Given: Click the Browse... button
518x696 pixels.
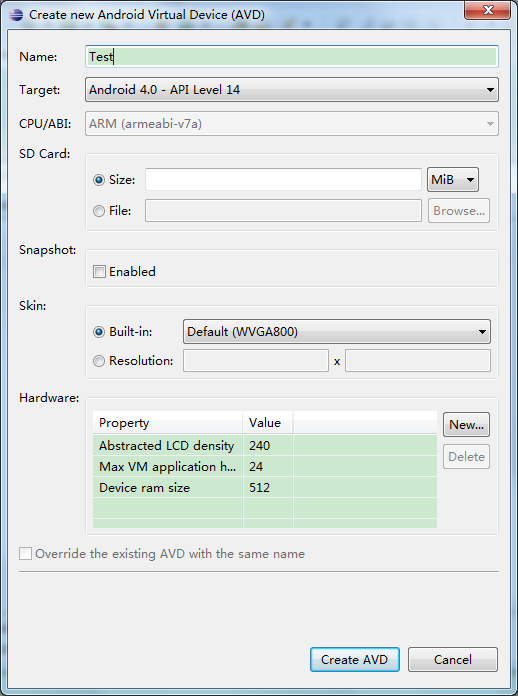Looking at the screenshot, I should point(459,211).
